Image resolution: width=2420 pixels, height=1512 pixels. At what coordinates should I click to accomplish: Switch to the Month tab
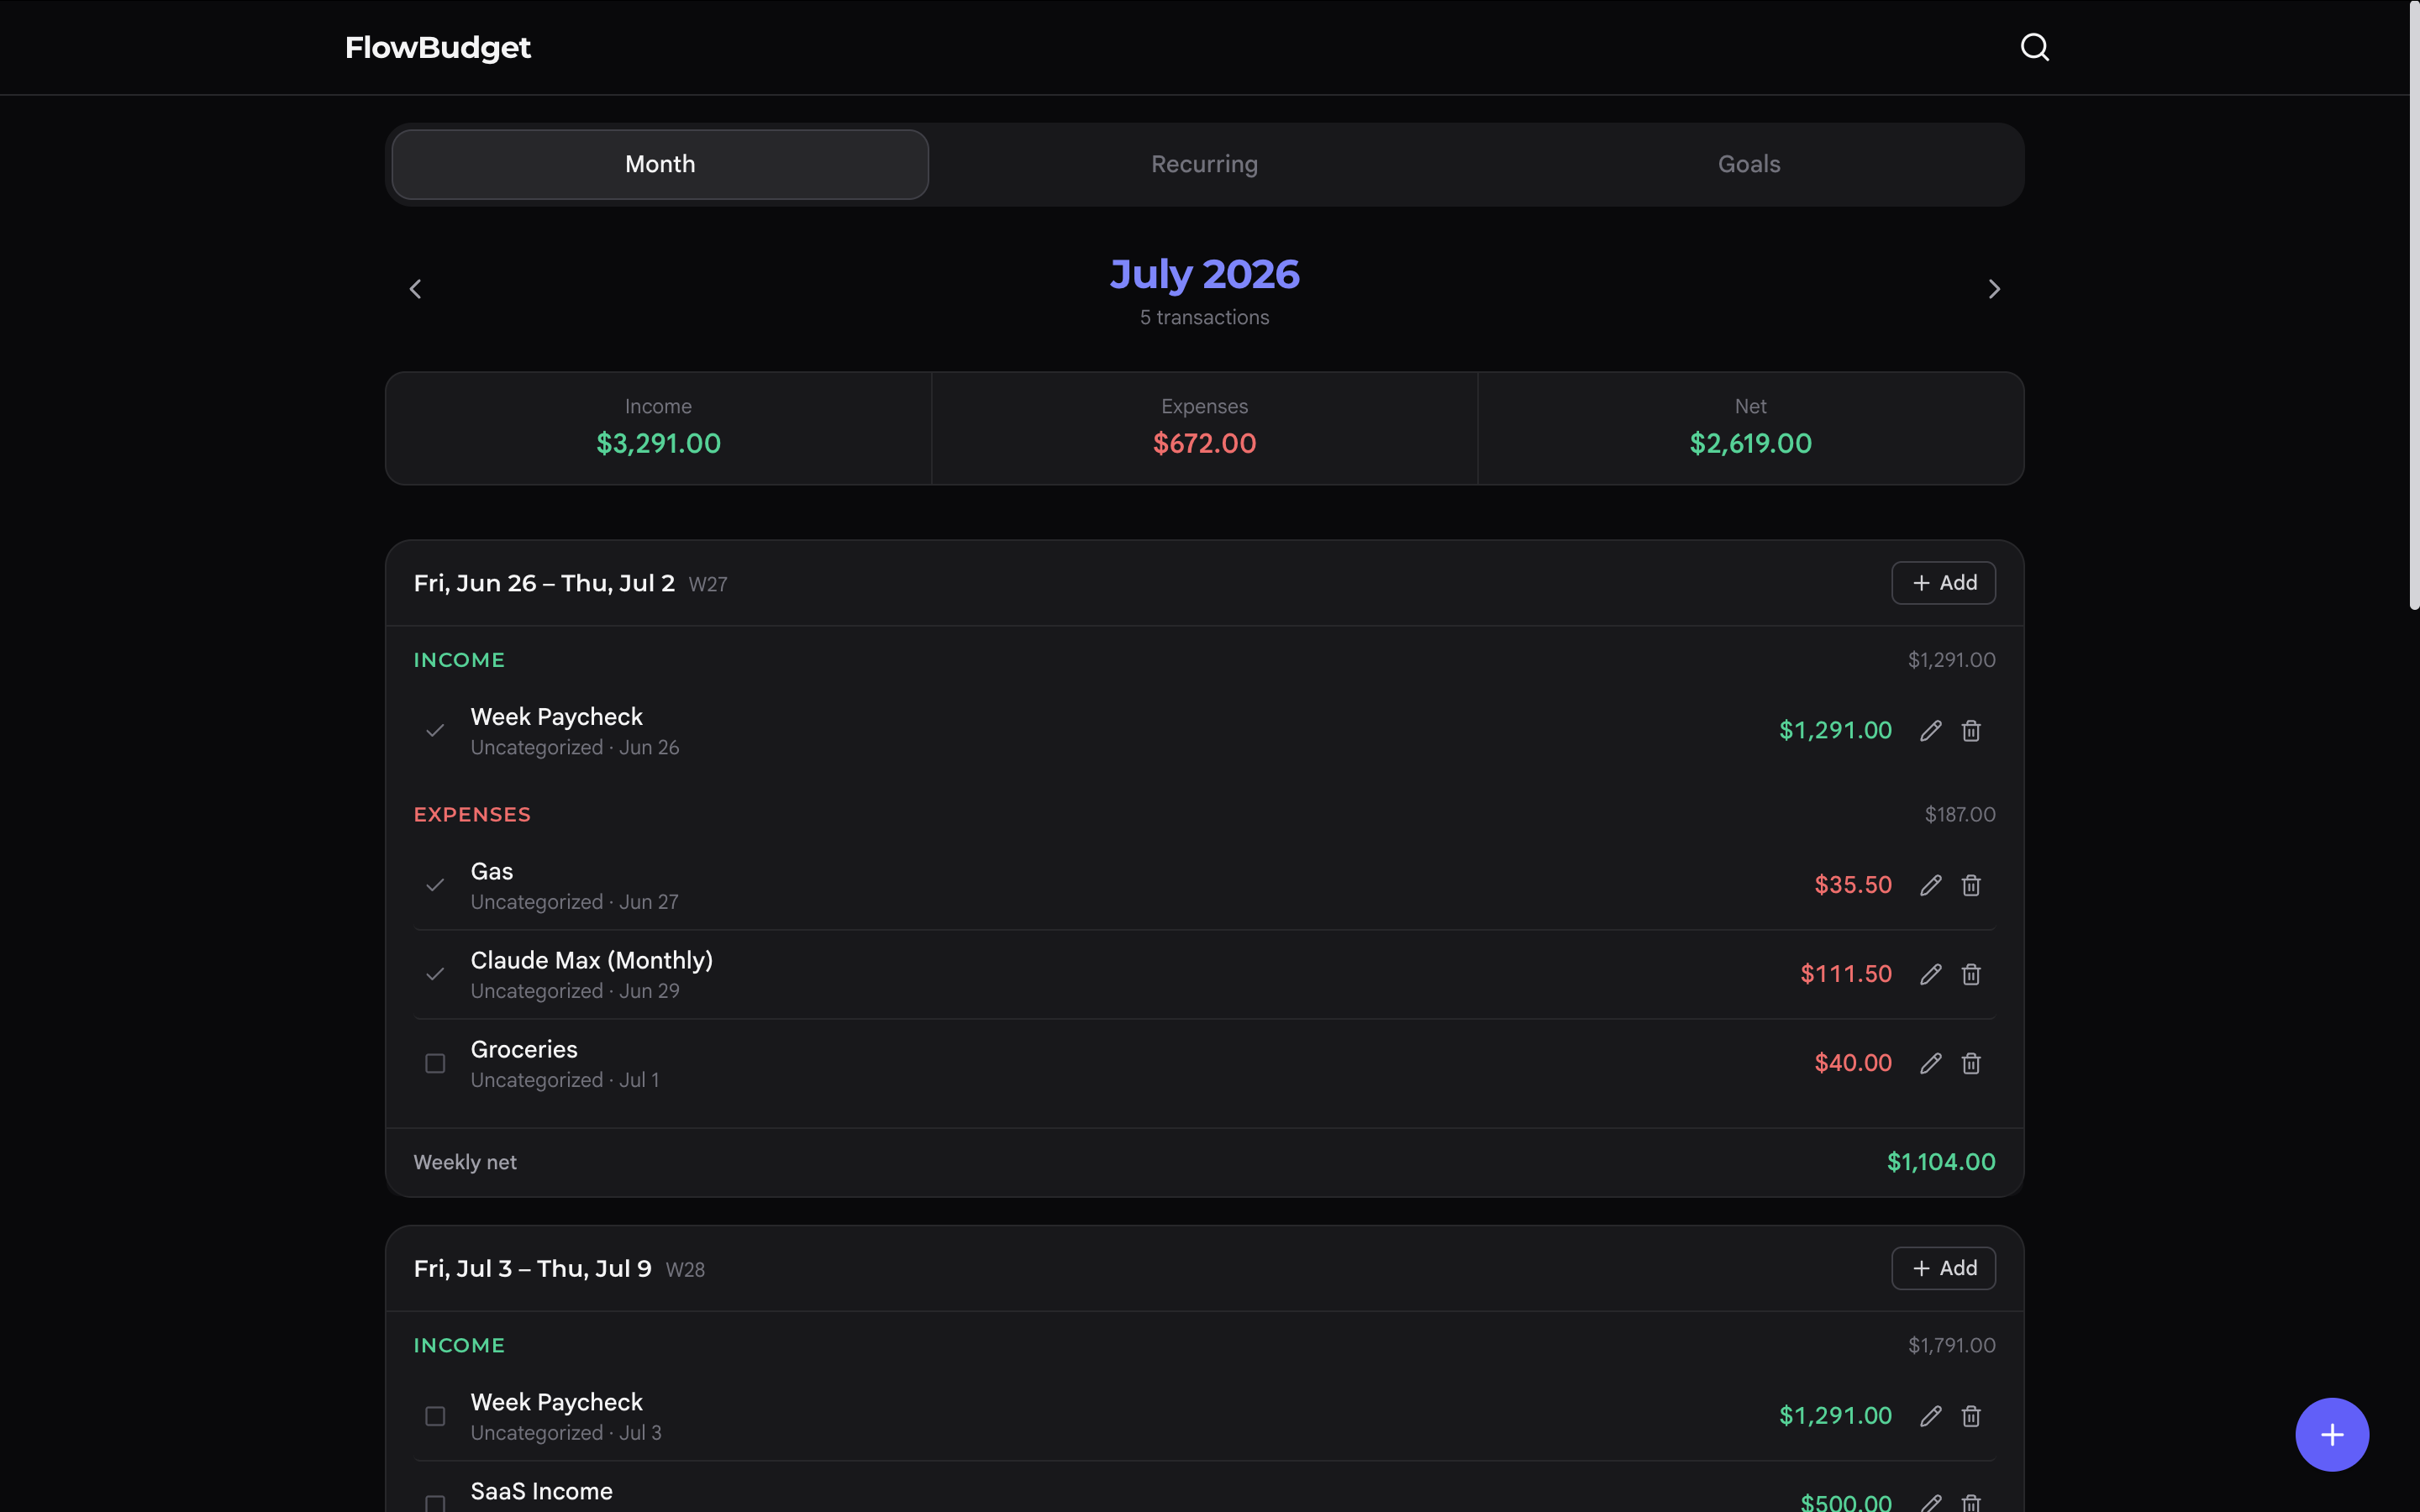(x=660, y=164)
